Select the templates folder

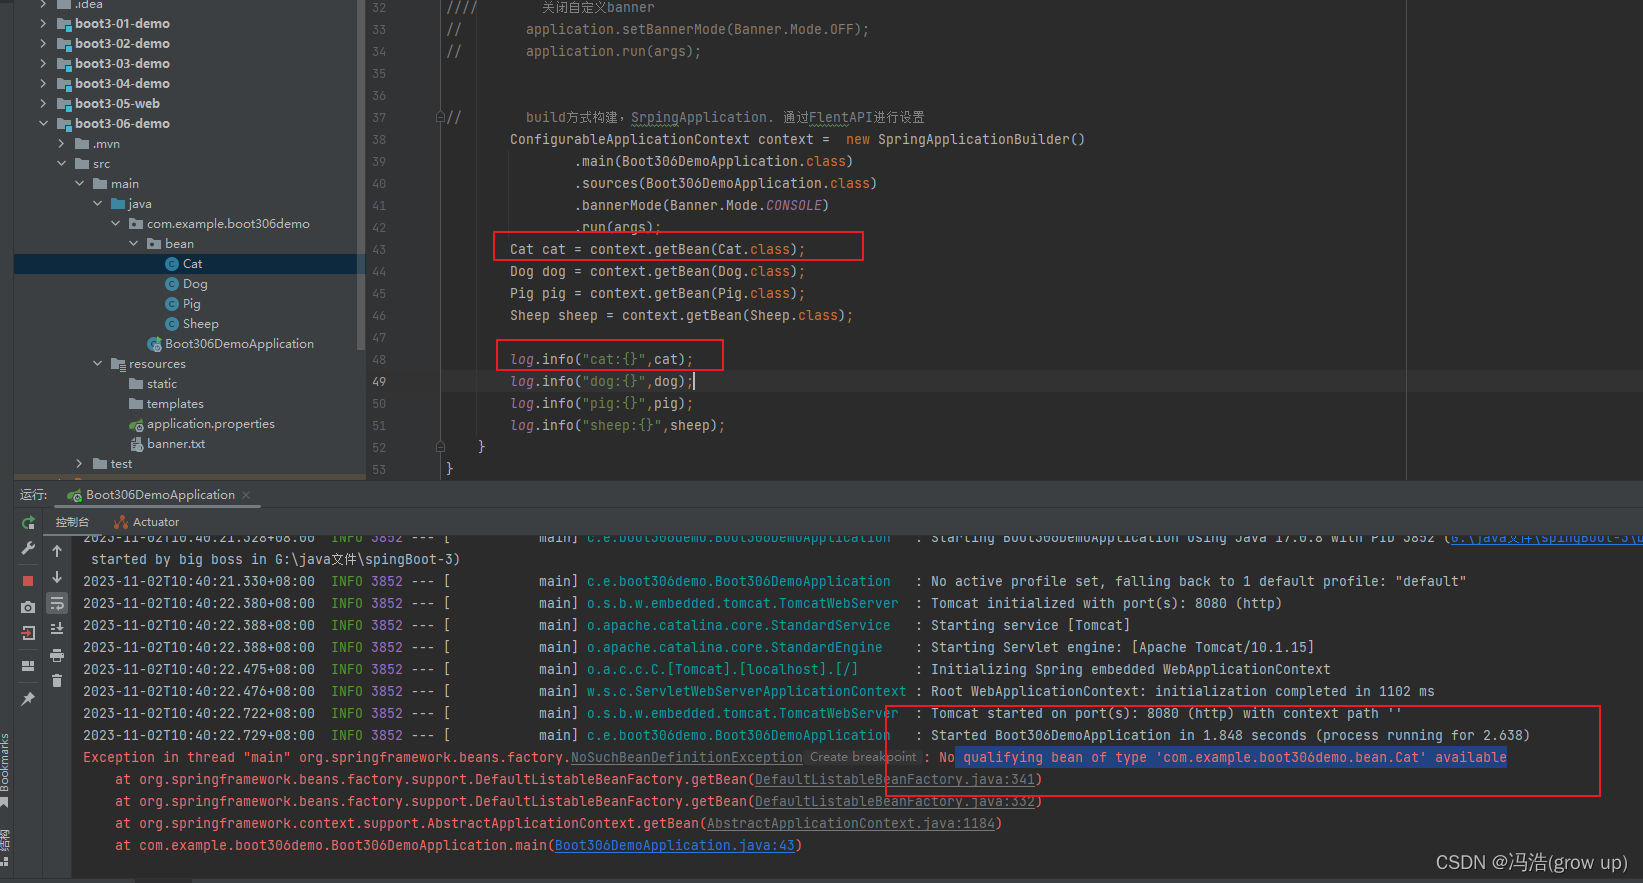[x=175, y=404]
